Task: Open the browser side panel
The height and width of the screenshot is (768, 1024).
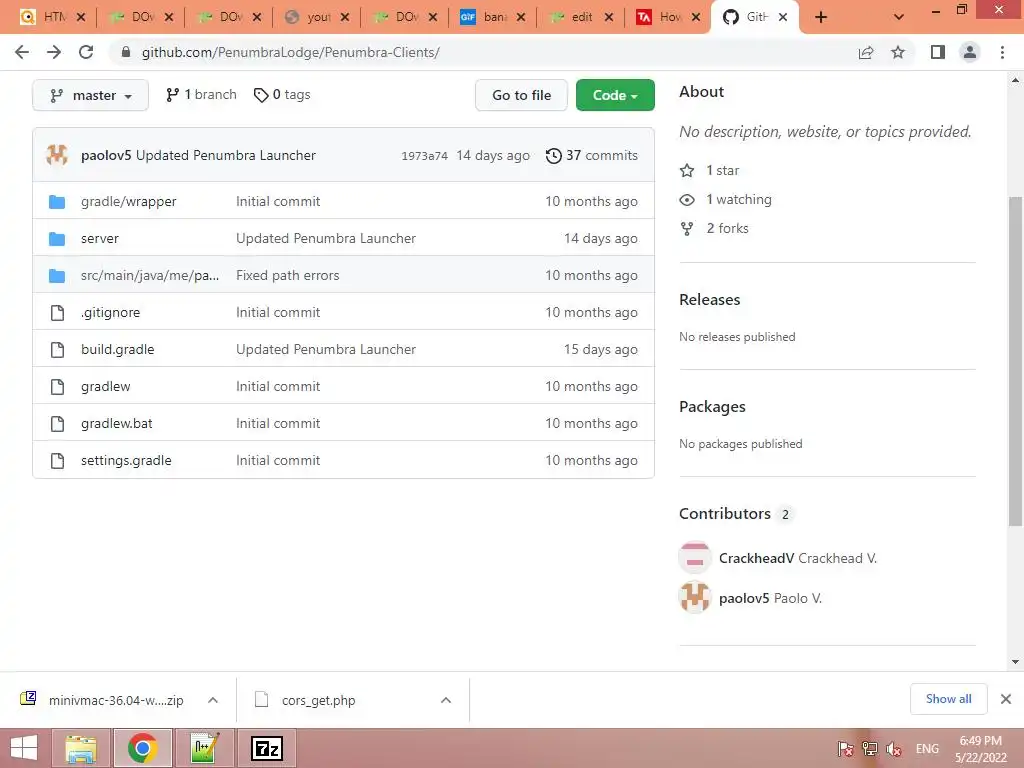Action: (x=938, y=52)
